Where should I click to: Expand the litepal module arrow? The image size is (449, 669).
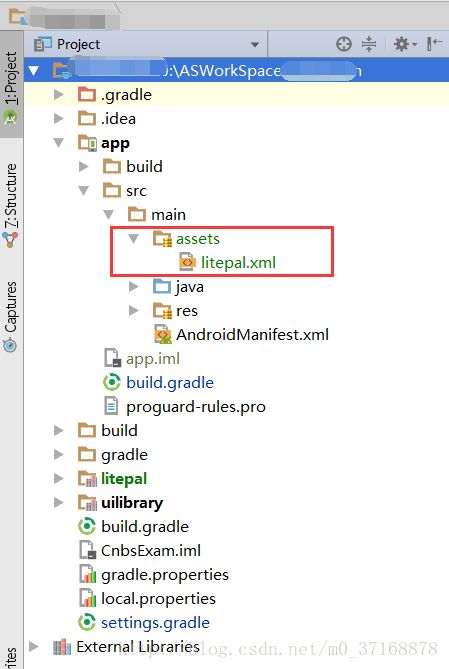[x=58, y=478]
